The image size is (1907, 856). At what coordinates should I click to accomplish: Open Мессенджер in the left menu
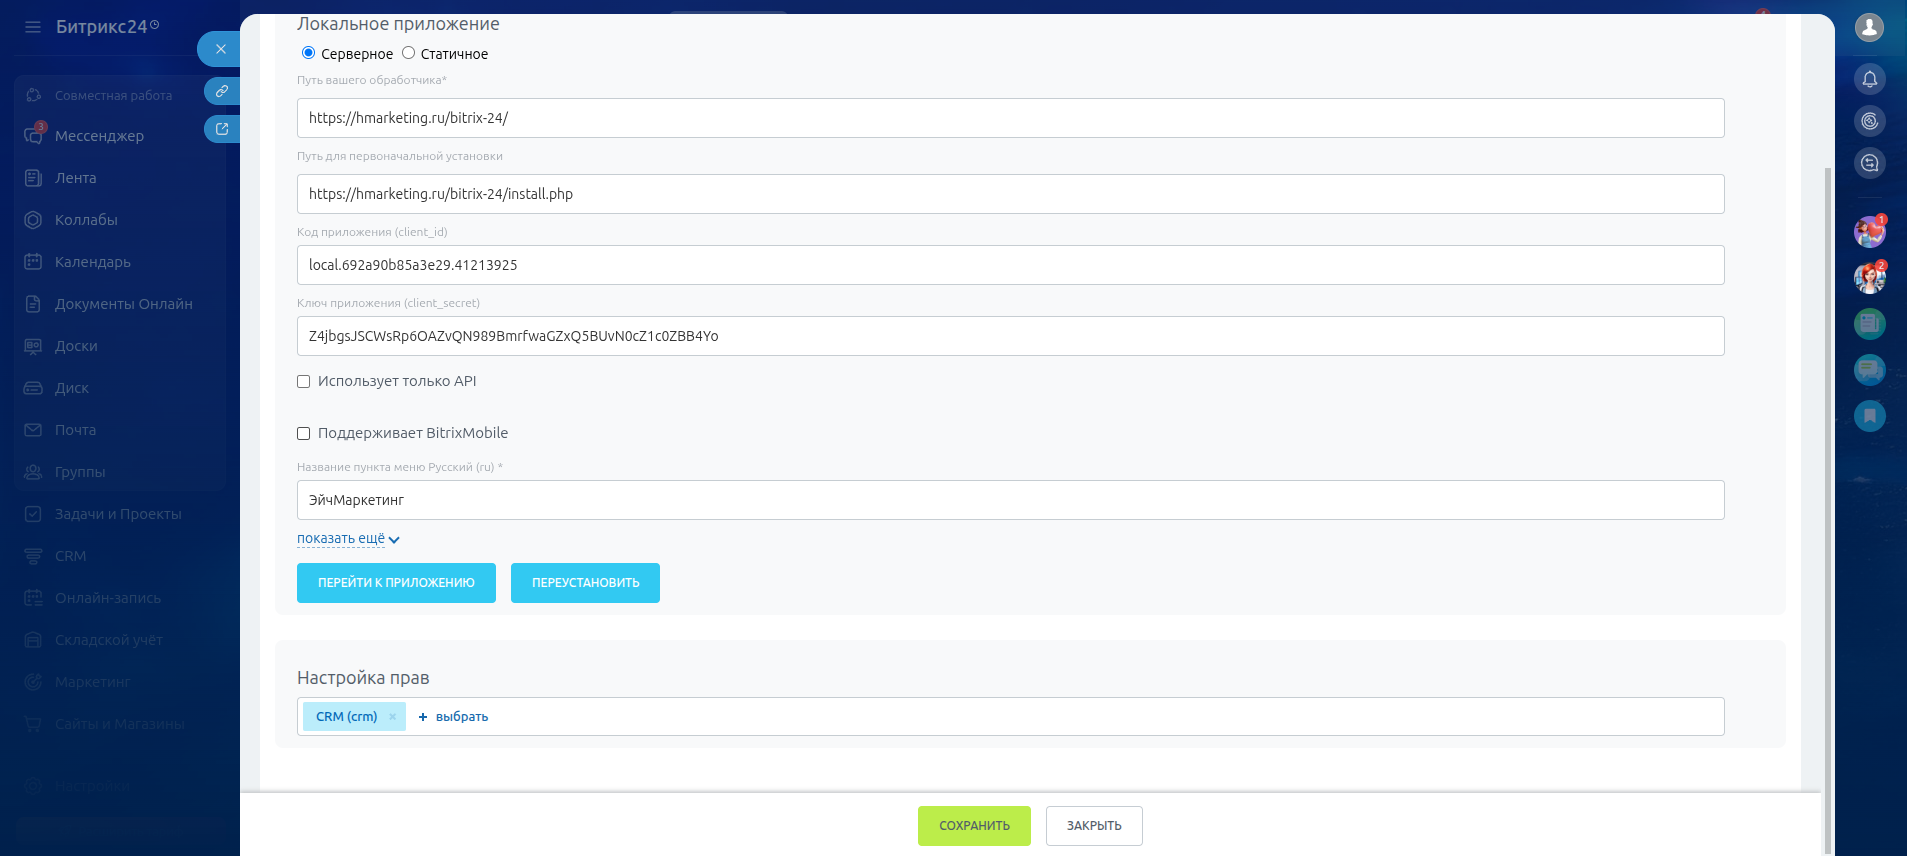tap(99, 136)
